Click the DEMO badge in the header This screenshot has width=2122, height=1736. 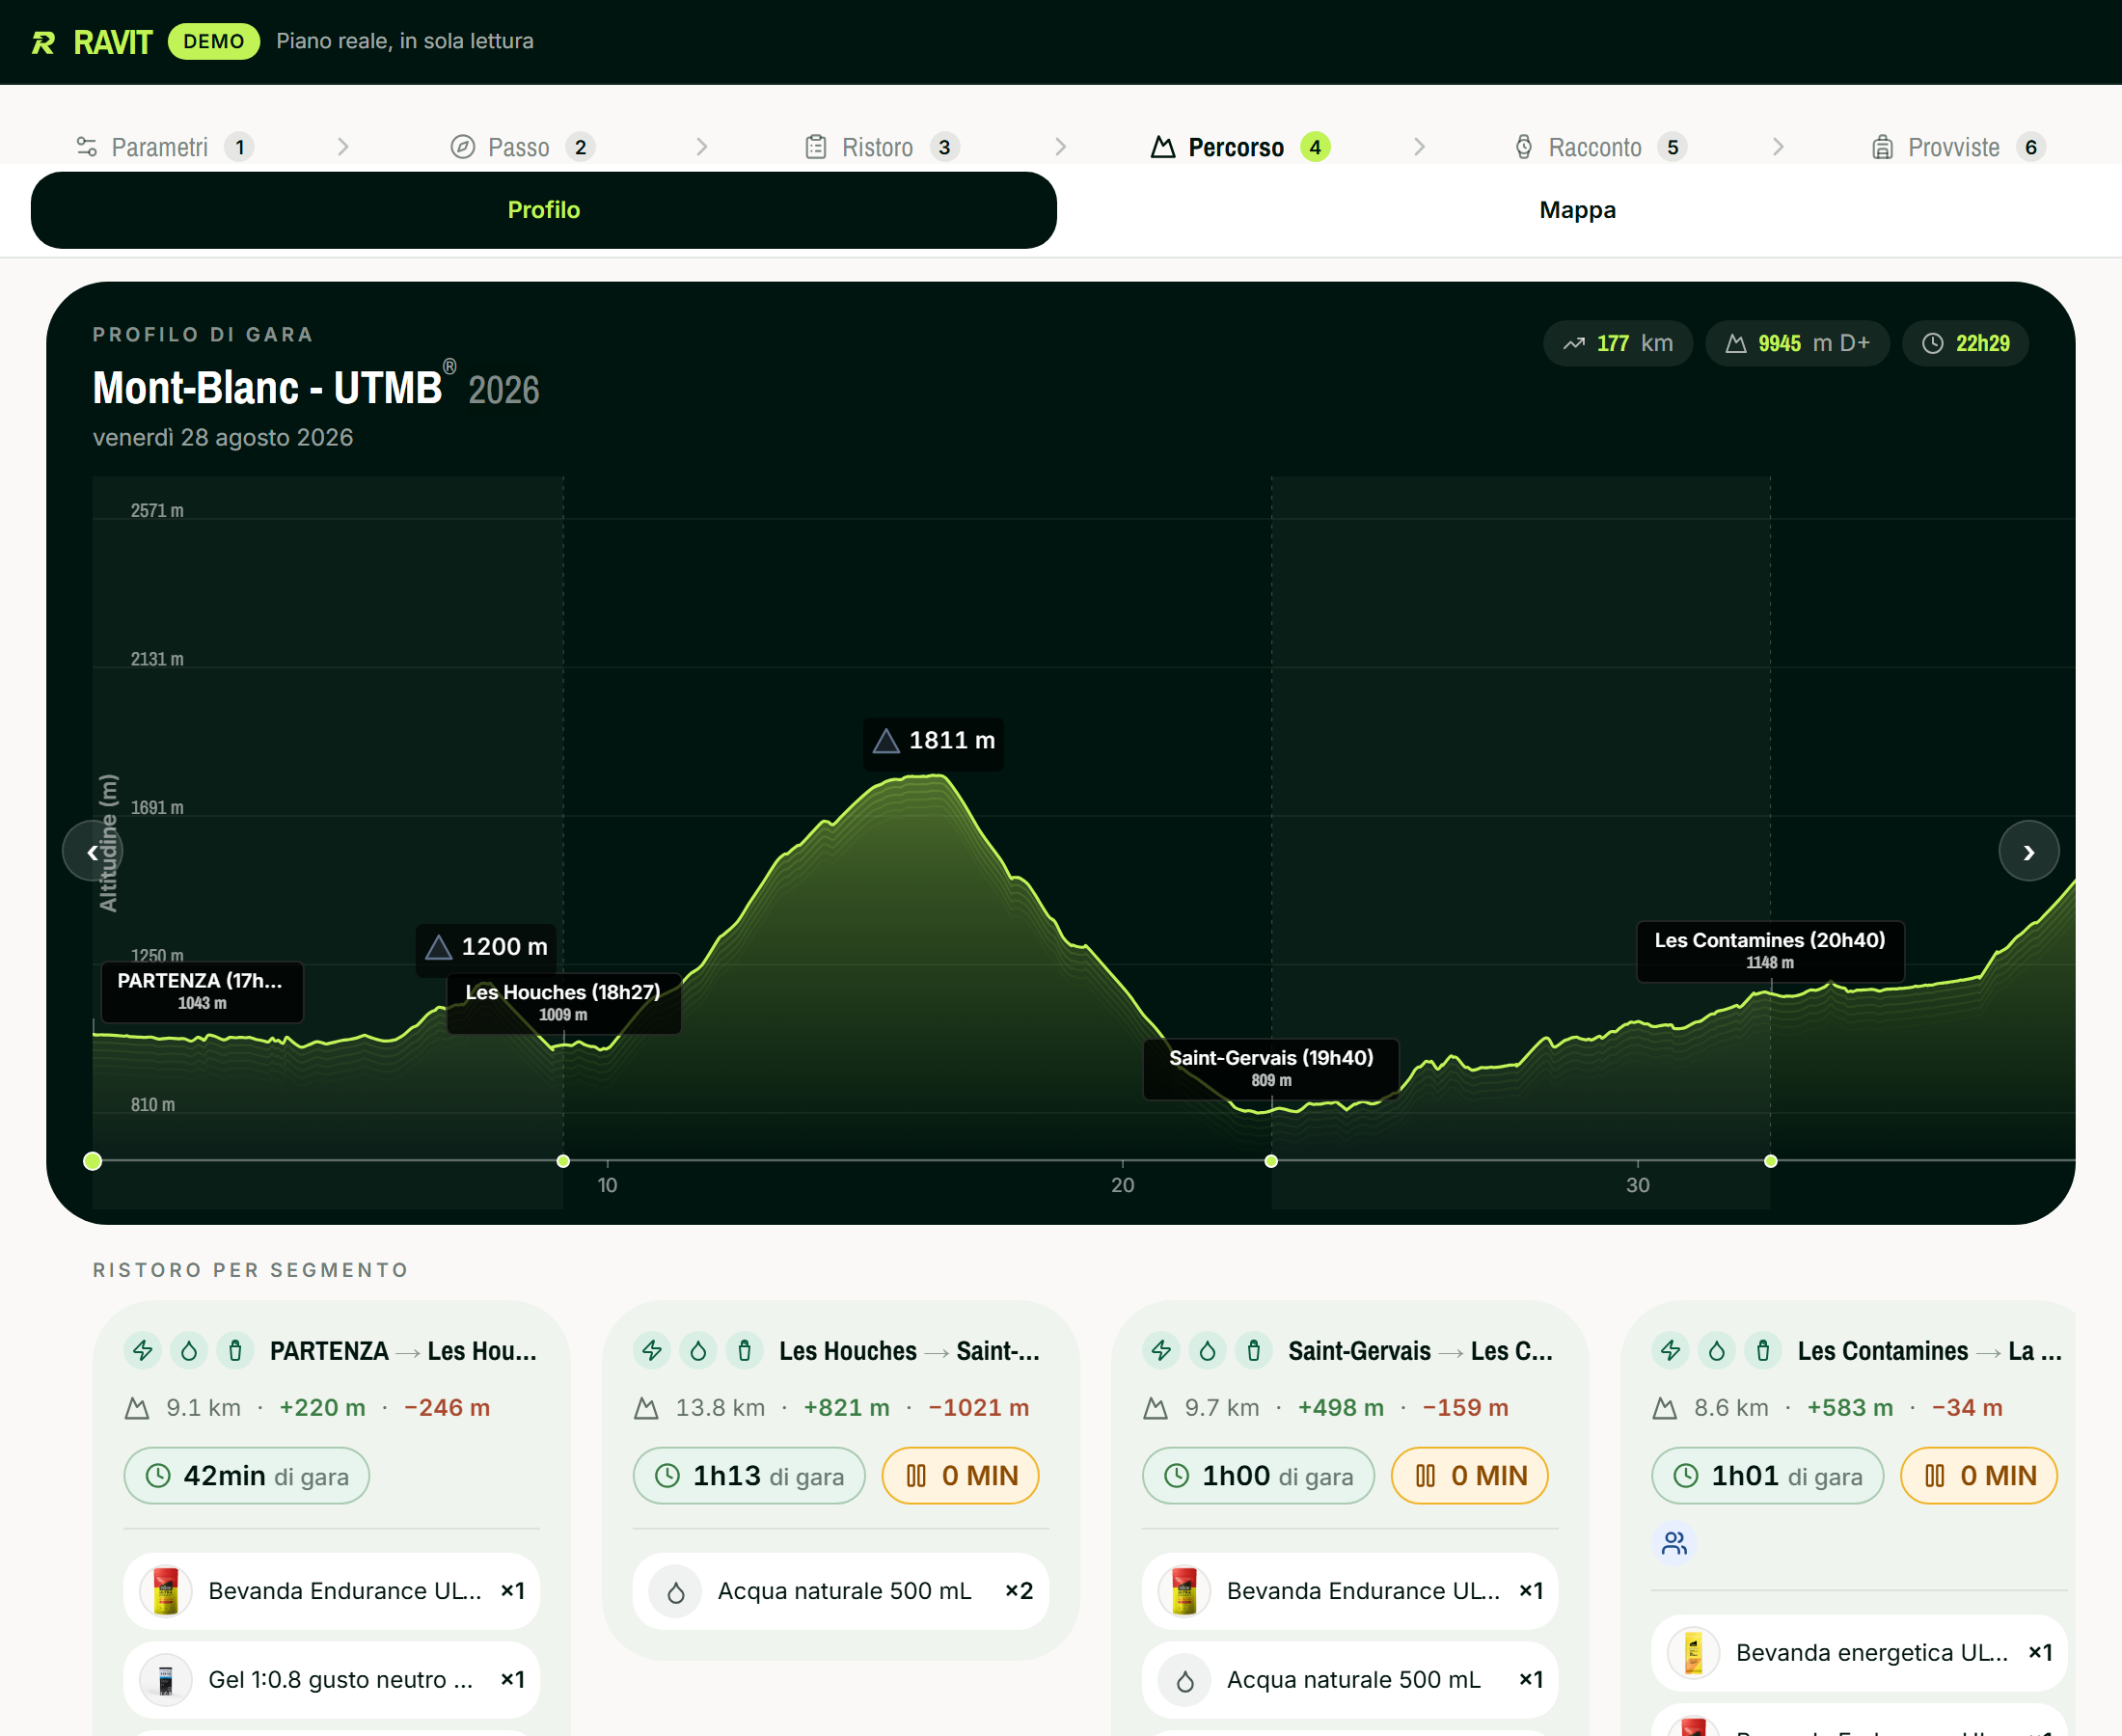(x=214, y=42)
